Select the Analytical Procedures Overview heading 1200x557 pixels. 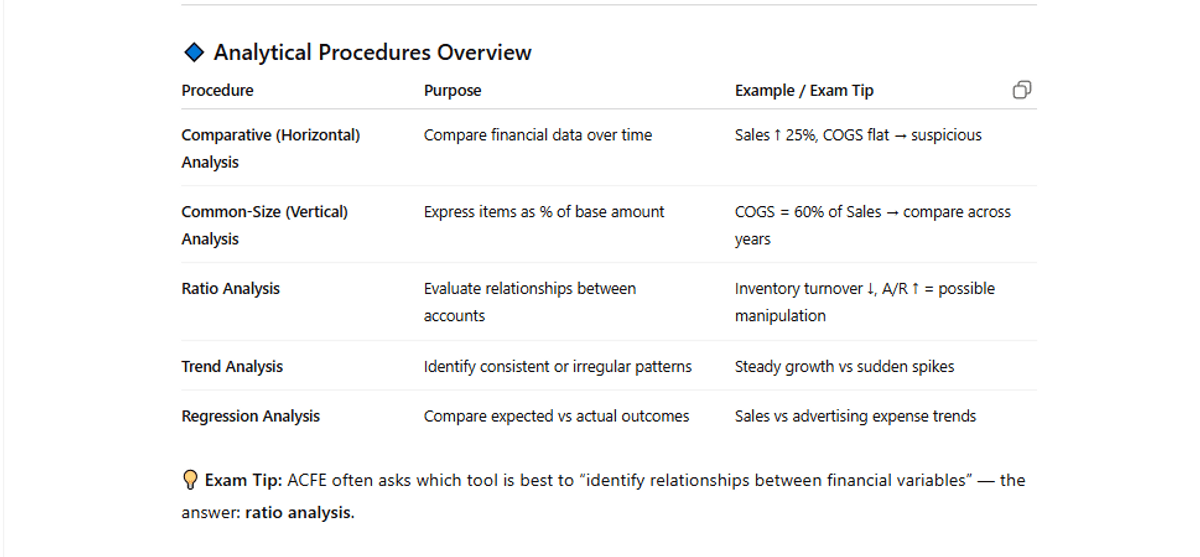[372, 52]
